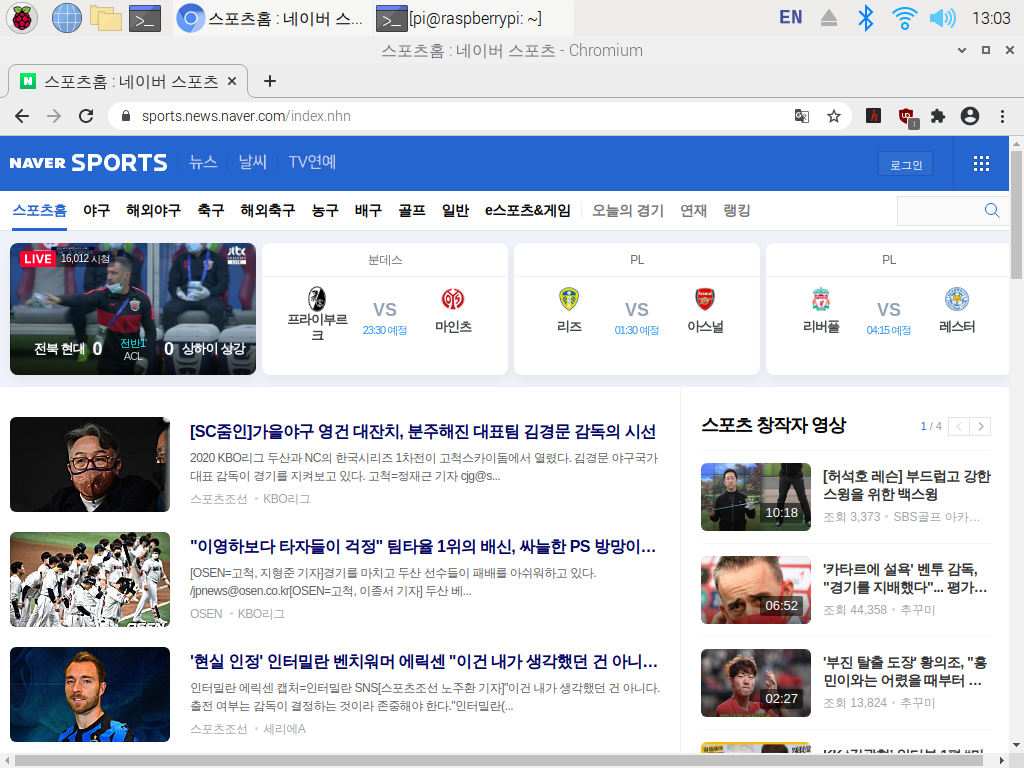Select the 농구 tab

(x=325, y=211)
